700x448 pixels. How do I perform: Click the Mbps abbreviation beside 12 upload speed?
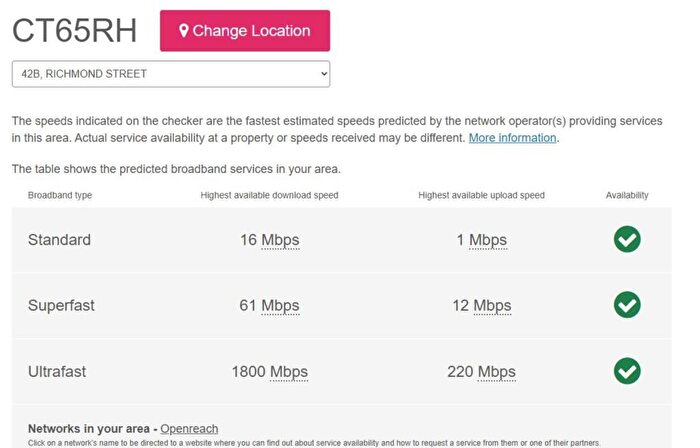point(492,306)
